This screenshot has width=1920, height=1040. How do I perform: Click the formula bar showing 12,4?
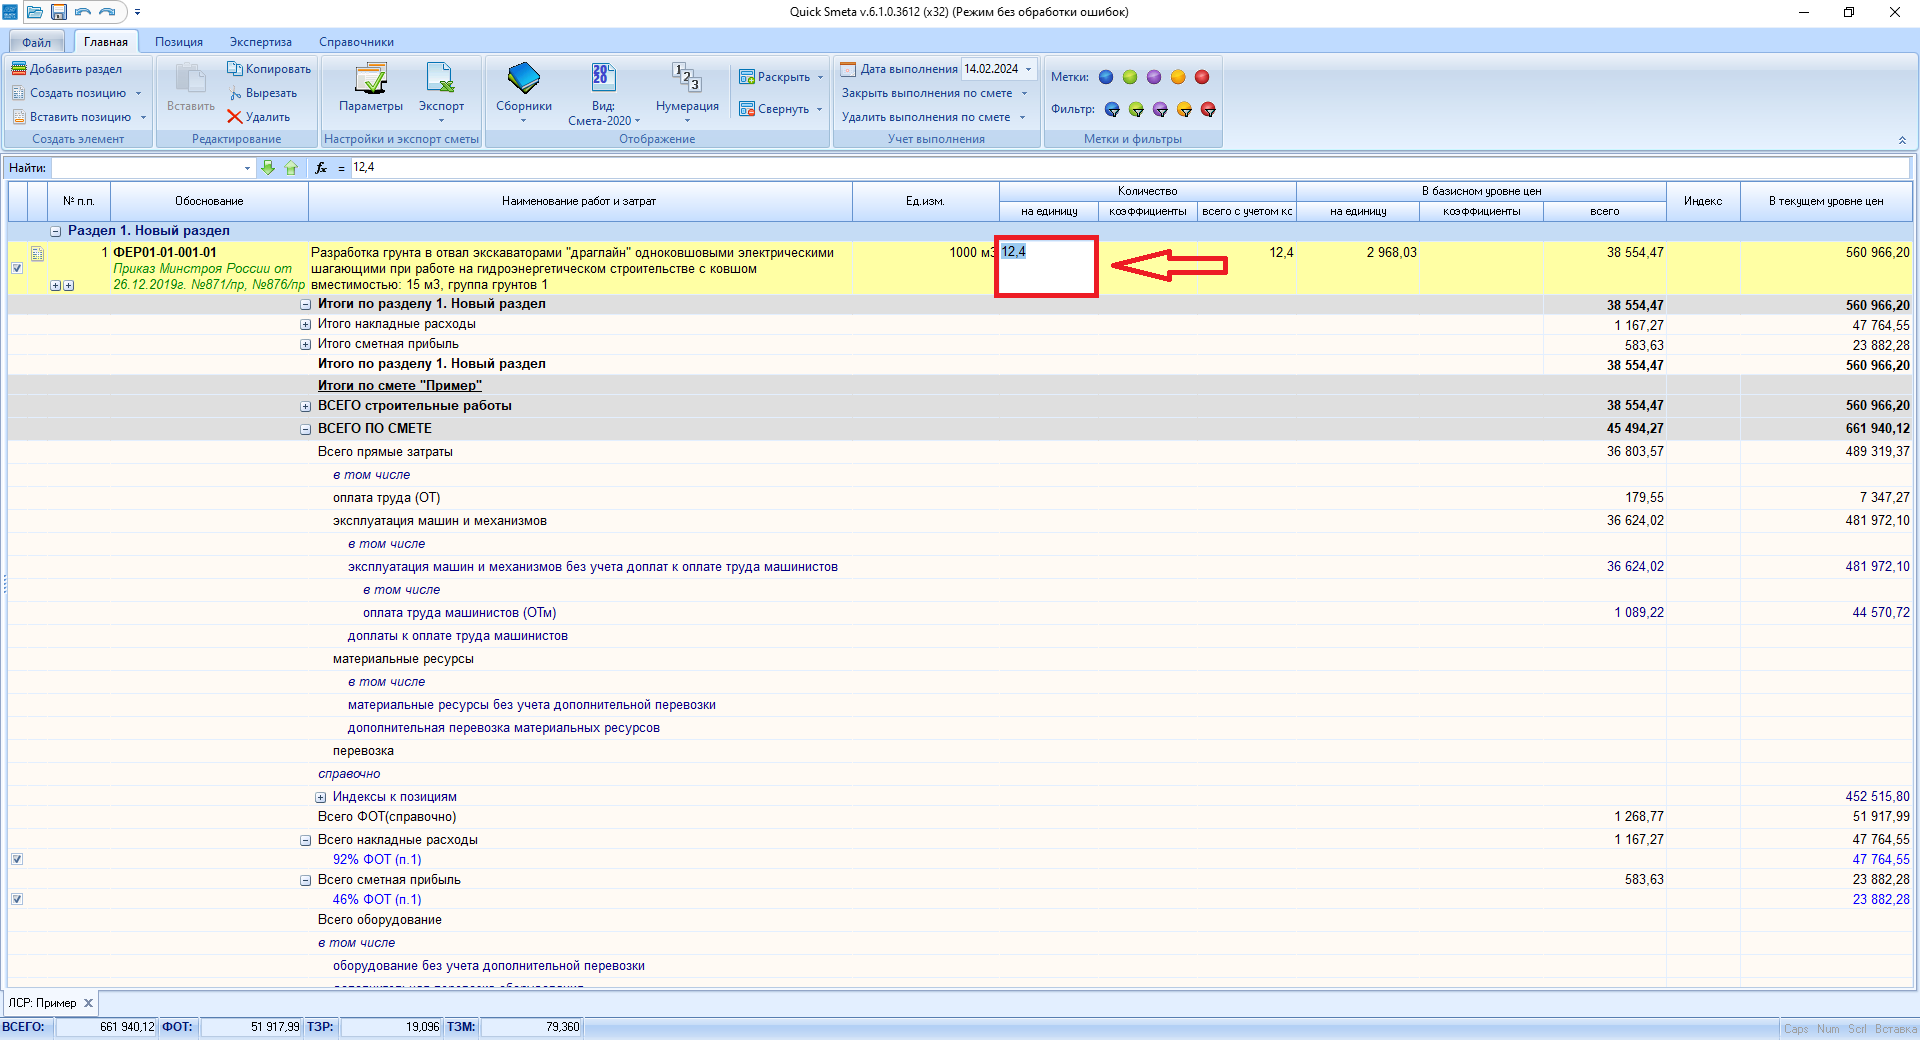coord(1130,168)
